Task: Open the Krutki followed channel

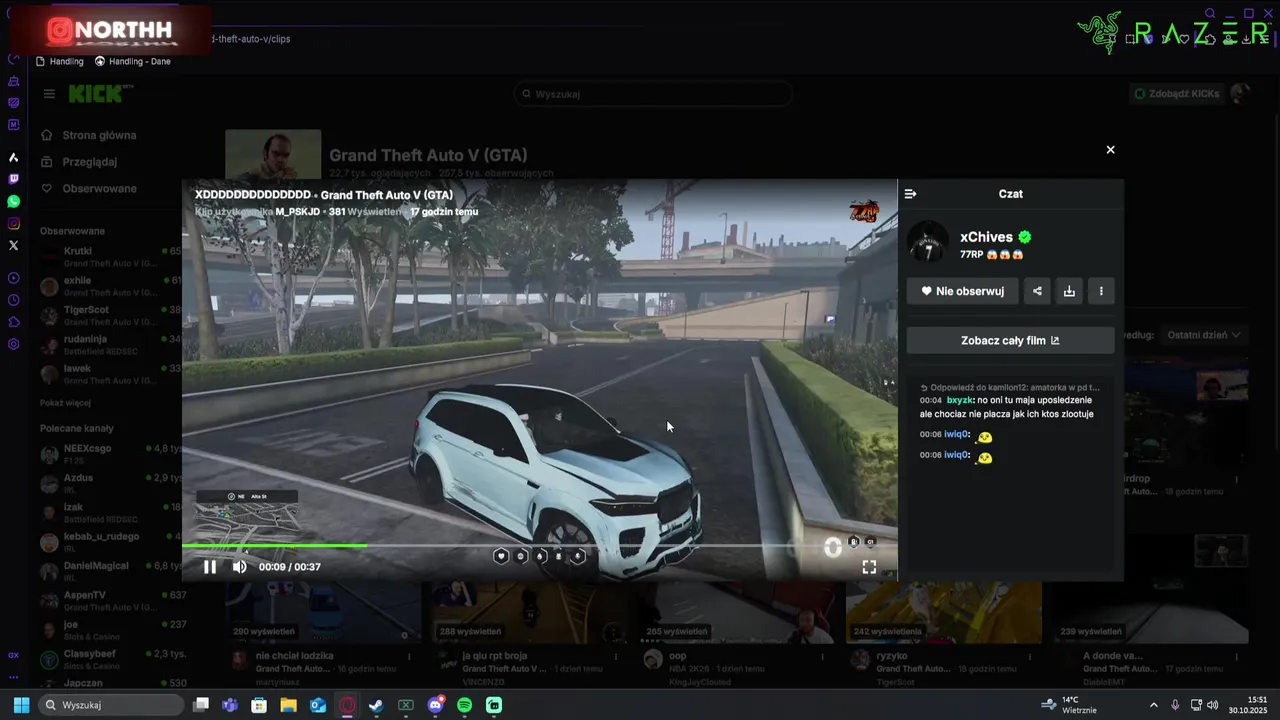Action: click(110, 257)
